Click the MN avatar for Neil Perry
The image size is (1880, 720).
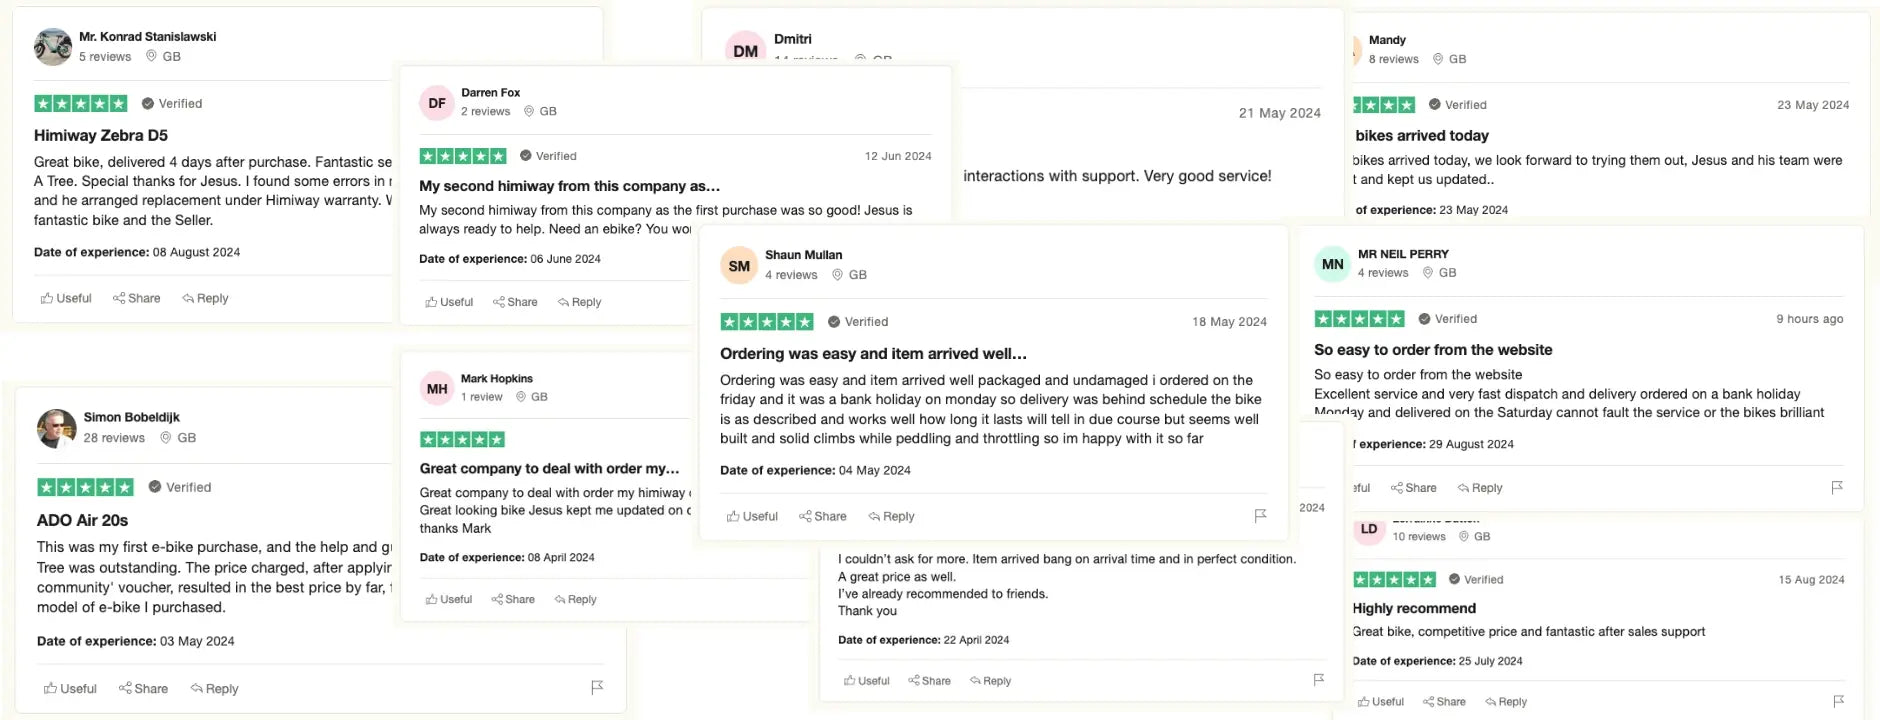click(1332, 264)
